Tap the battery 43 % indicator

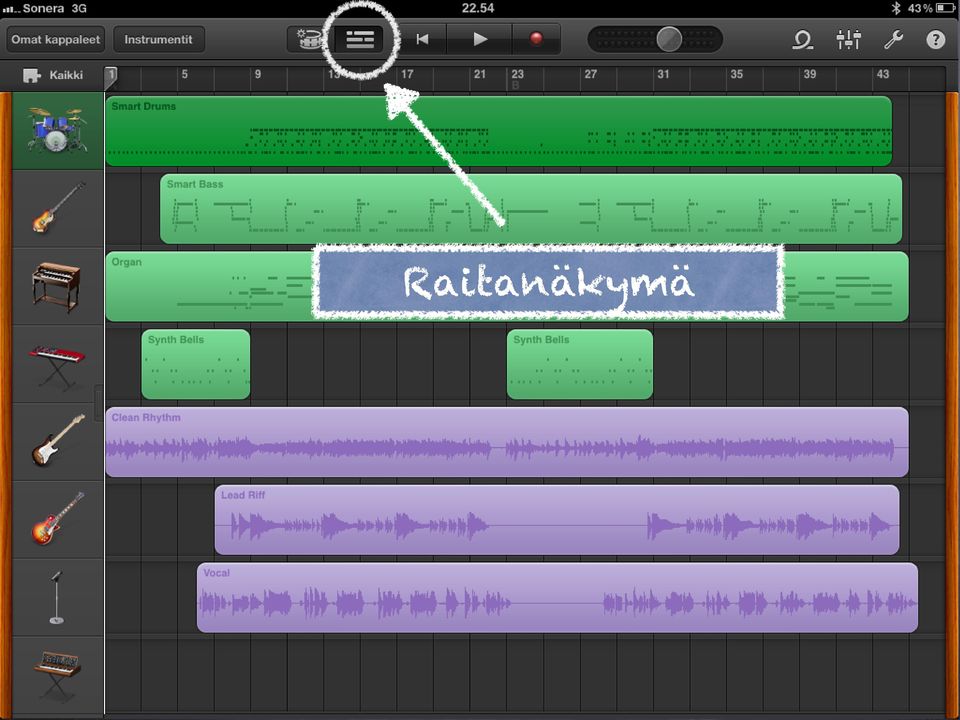click(931, 8)
